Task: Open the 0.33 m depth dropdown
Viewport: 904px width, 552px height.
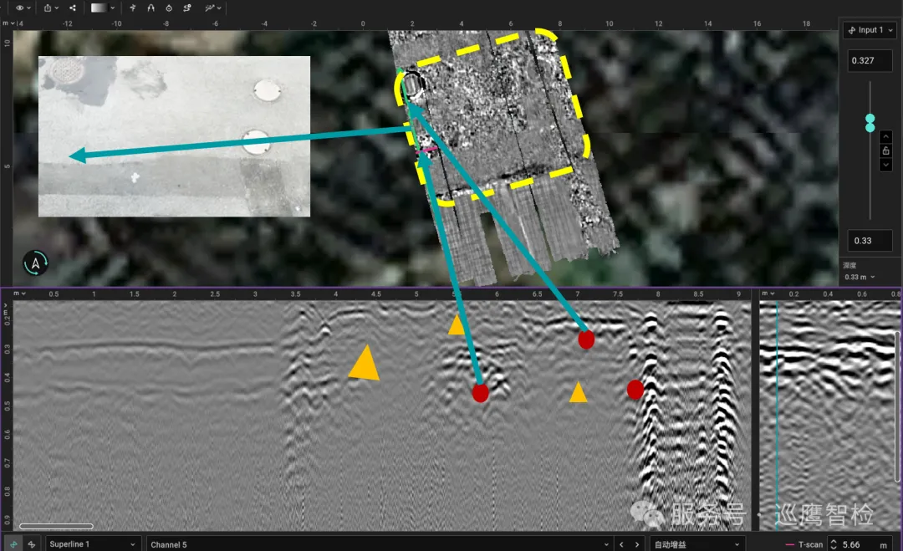Action: point(860,277)
